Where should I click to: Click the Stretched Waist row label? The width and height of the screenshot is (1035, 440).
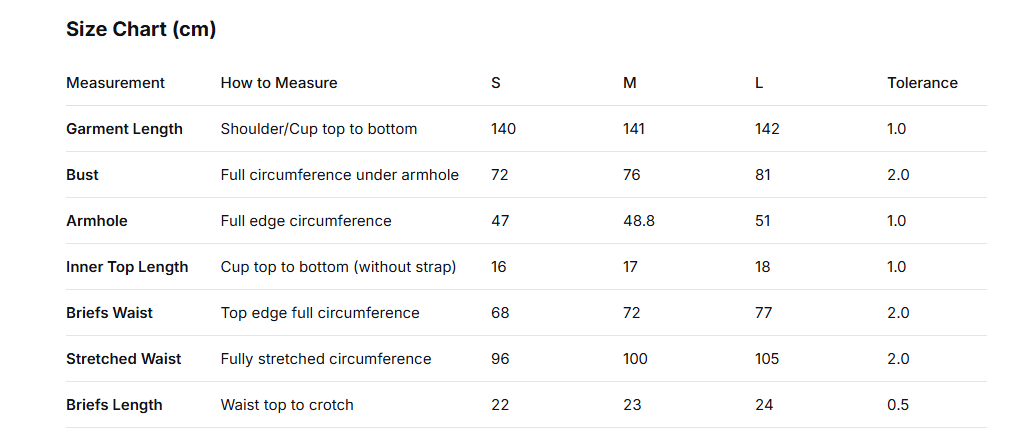[x=123, y=359]
